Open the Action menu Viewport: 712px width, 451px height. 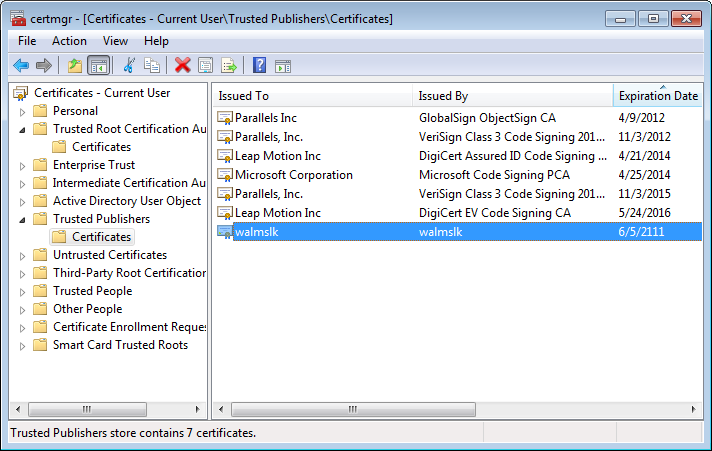(x=69, y=41)
